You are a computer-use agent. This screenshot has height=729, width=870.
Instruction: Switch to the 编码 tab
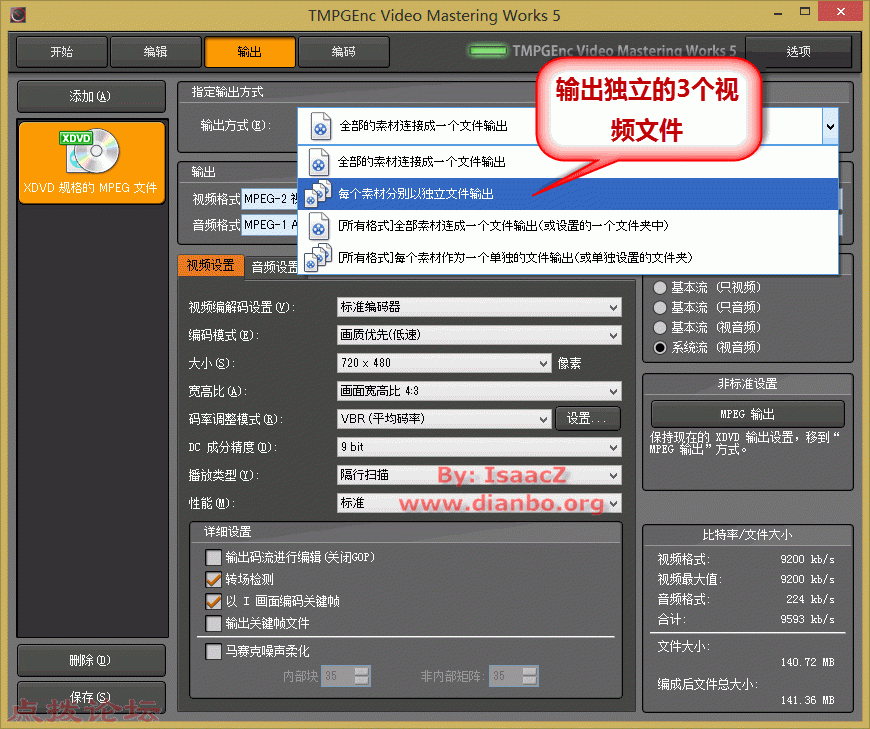tap(343, 52)
